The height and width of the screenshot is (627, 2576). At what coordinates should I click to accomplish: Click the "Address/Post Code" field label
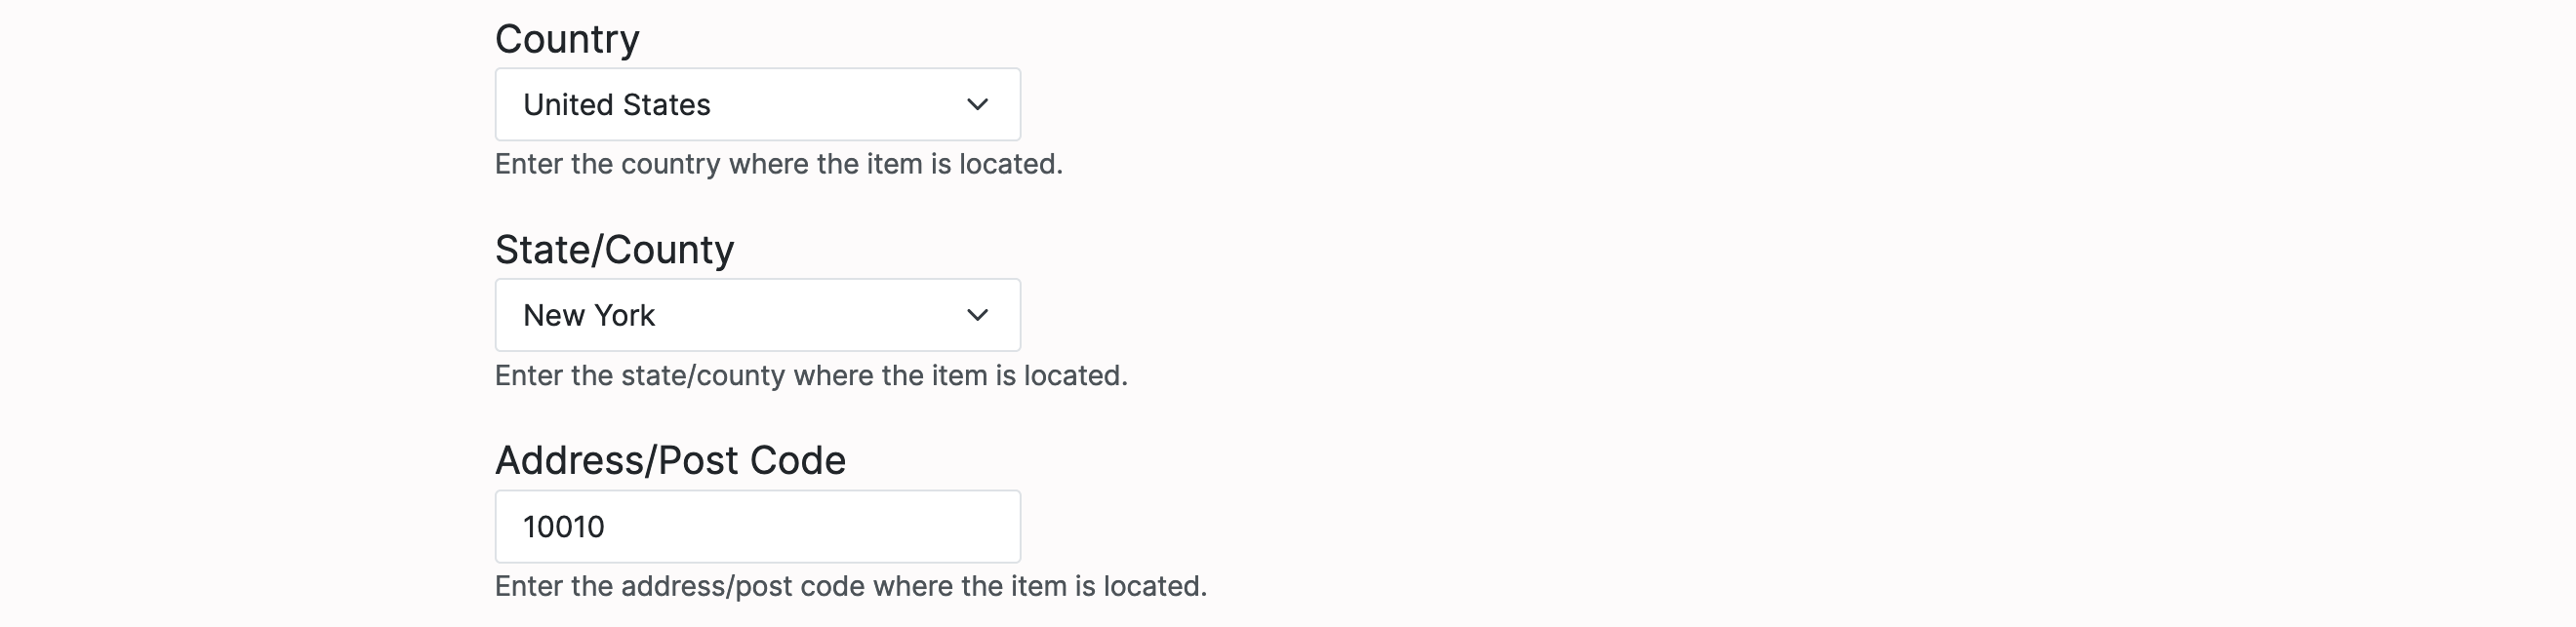click(670, 460)
